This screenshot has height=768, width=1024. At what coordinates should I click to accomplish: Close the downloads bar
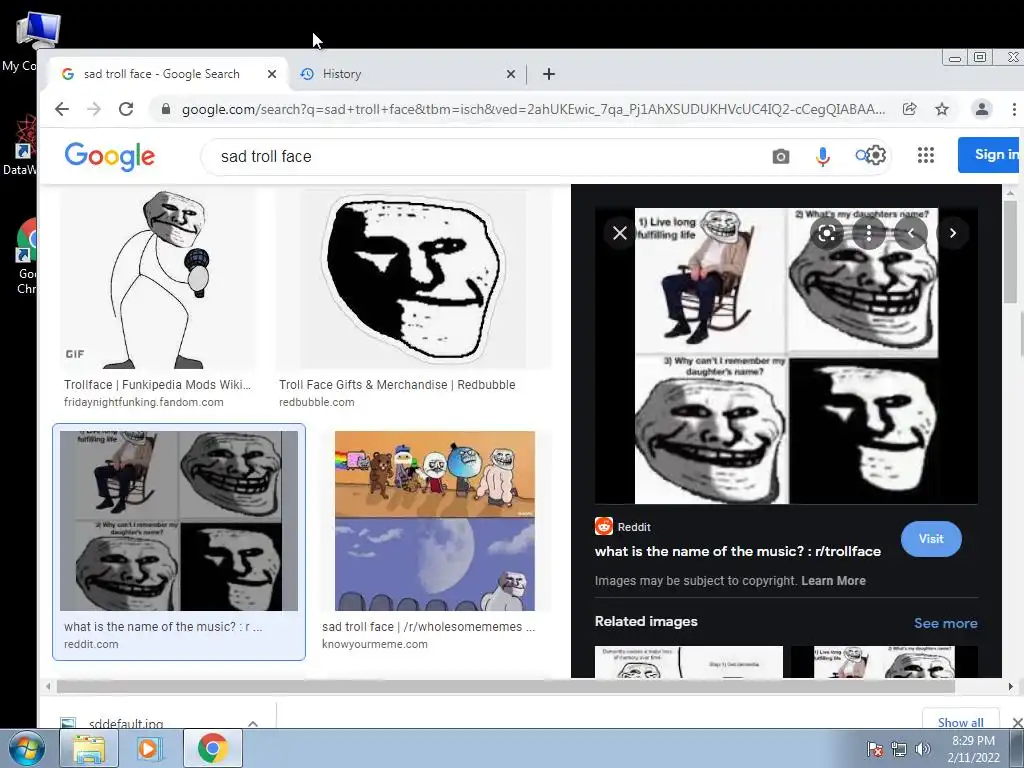[1016, 722]
